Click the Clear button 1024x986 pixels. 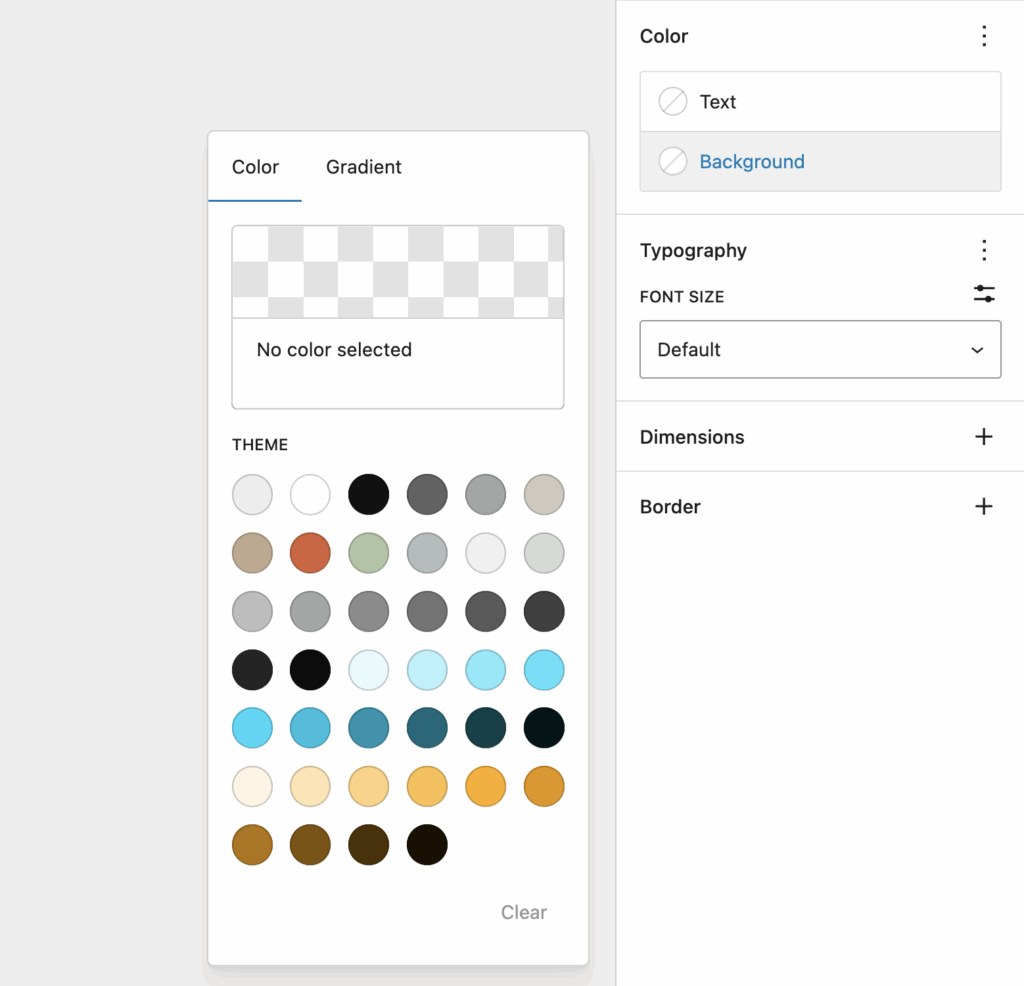523,912
